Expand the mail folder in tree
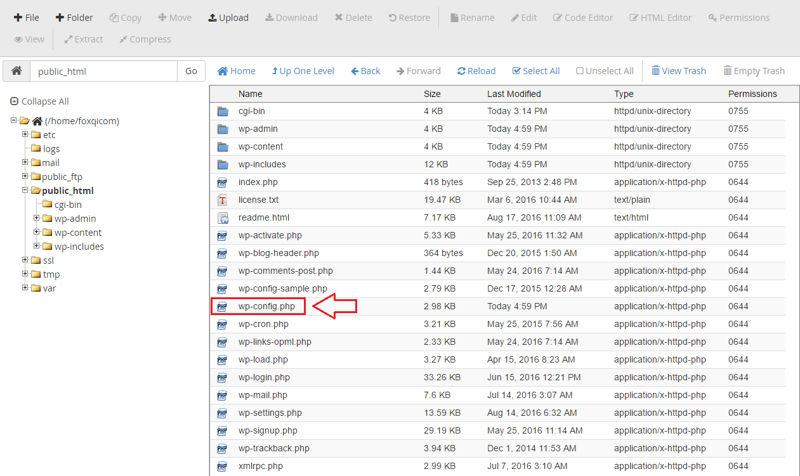This screenshot has width=800, height=476. (25, 162)
